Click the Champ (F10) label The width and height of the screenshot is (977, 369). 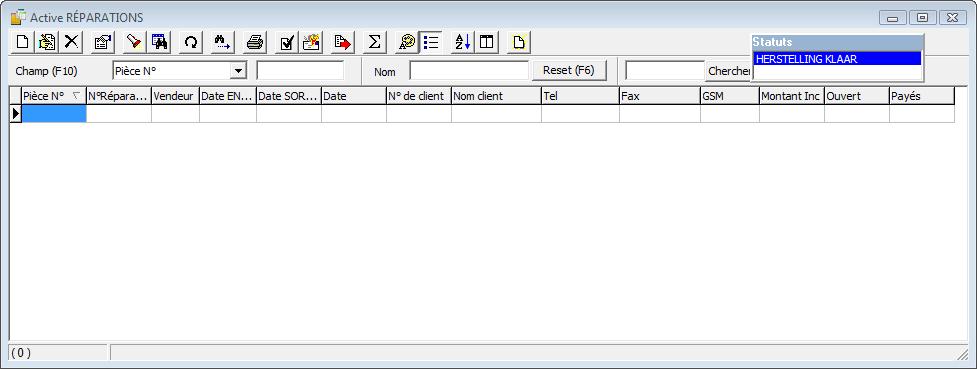click(46, 72)
